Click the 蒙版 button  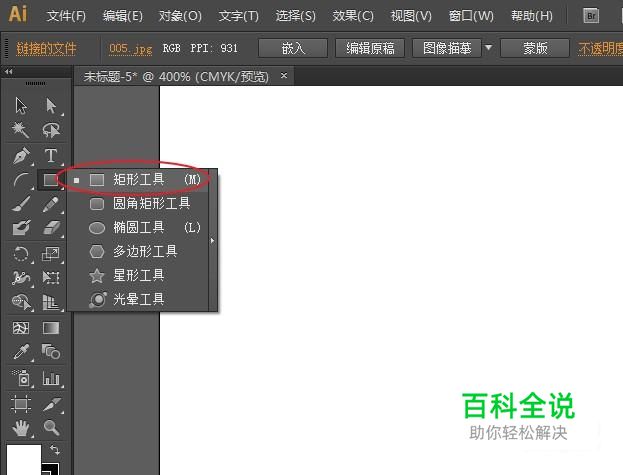point(535,48)
